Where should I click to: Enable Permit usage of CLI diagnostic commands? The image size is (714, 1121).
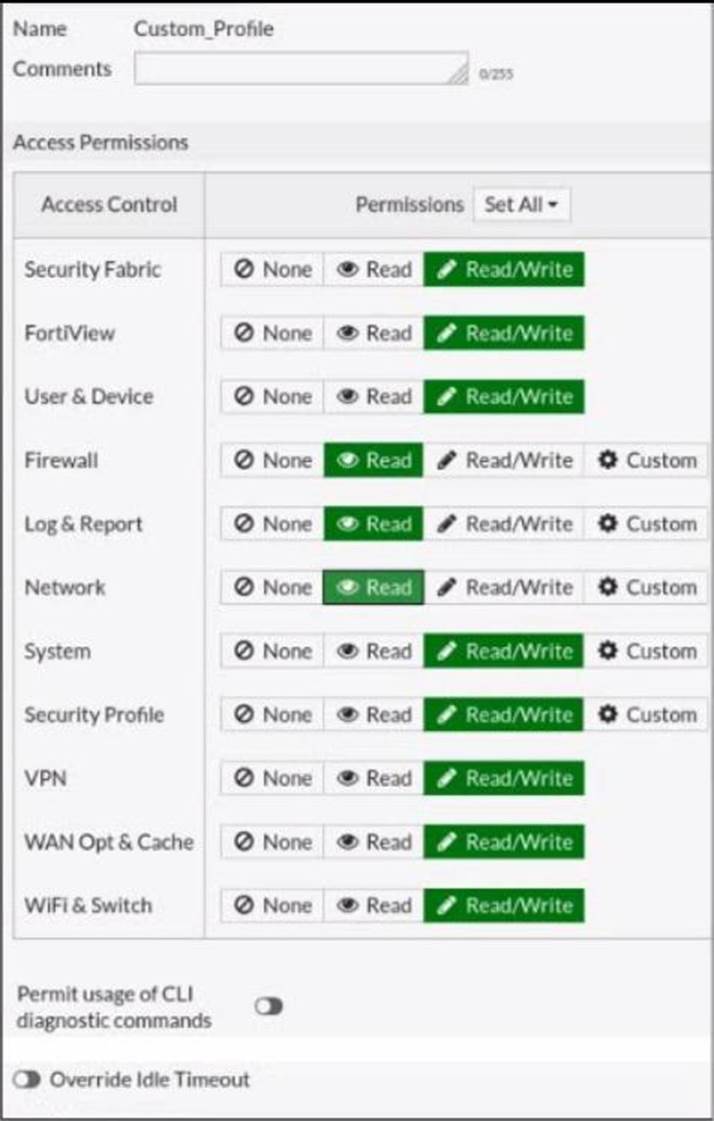(269, 1007)
